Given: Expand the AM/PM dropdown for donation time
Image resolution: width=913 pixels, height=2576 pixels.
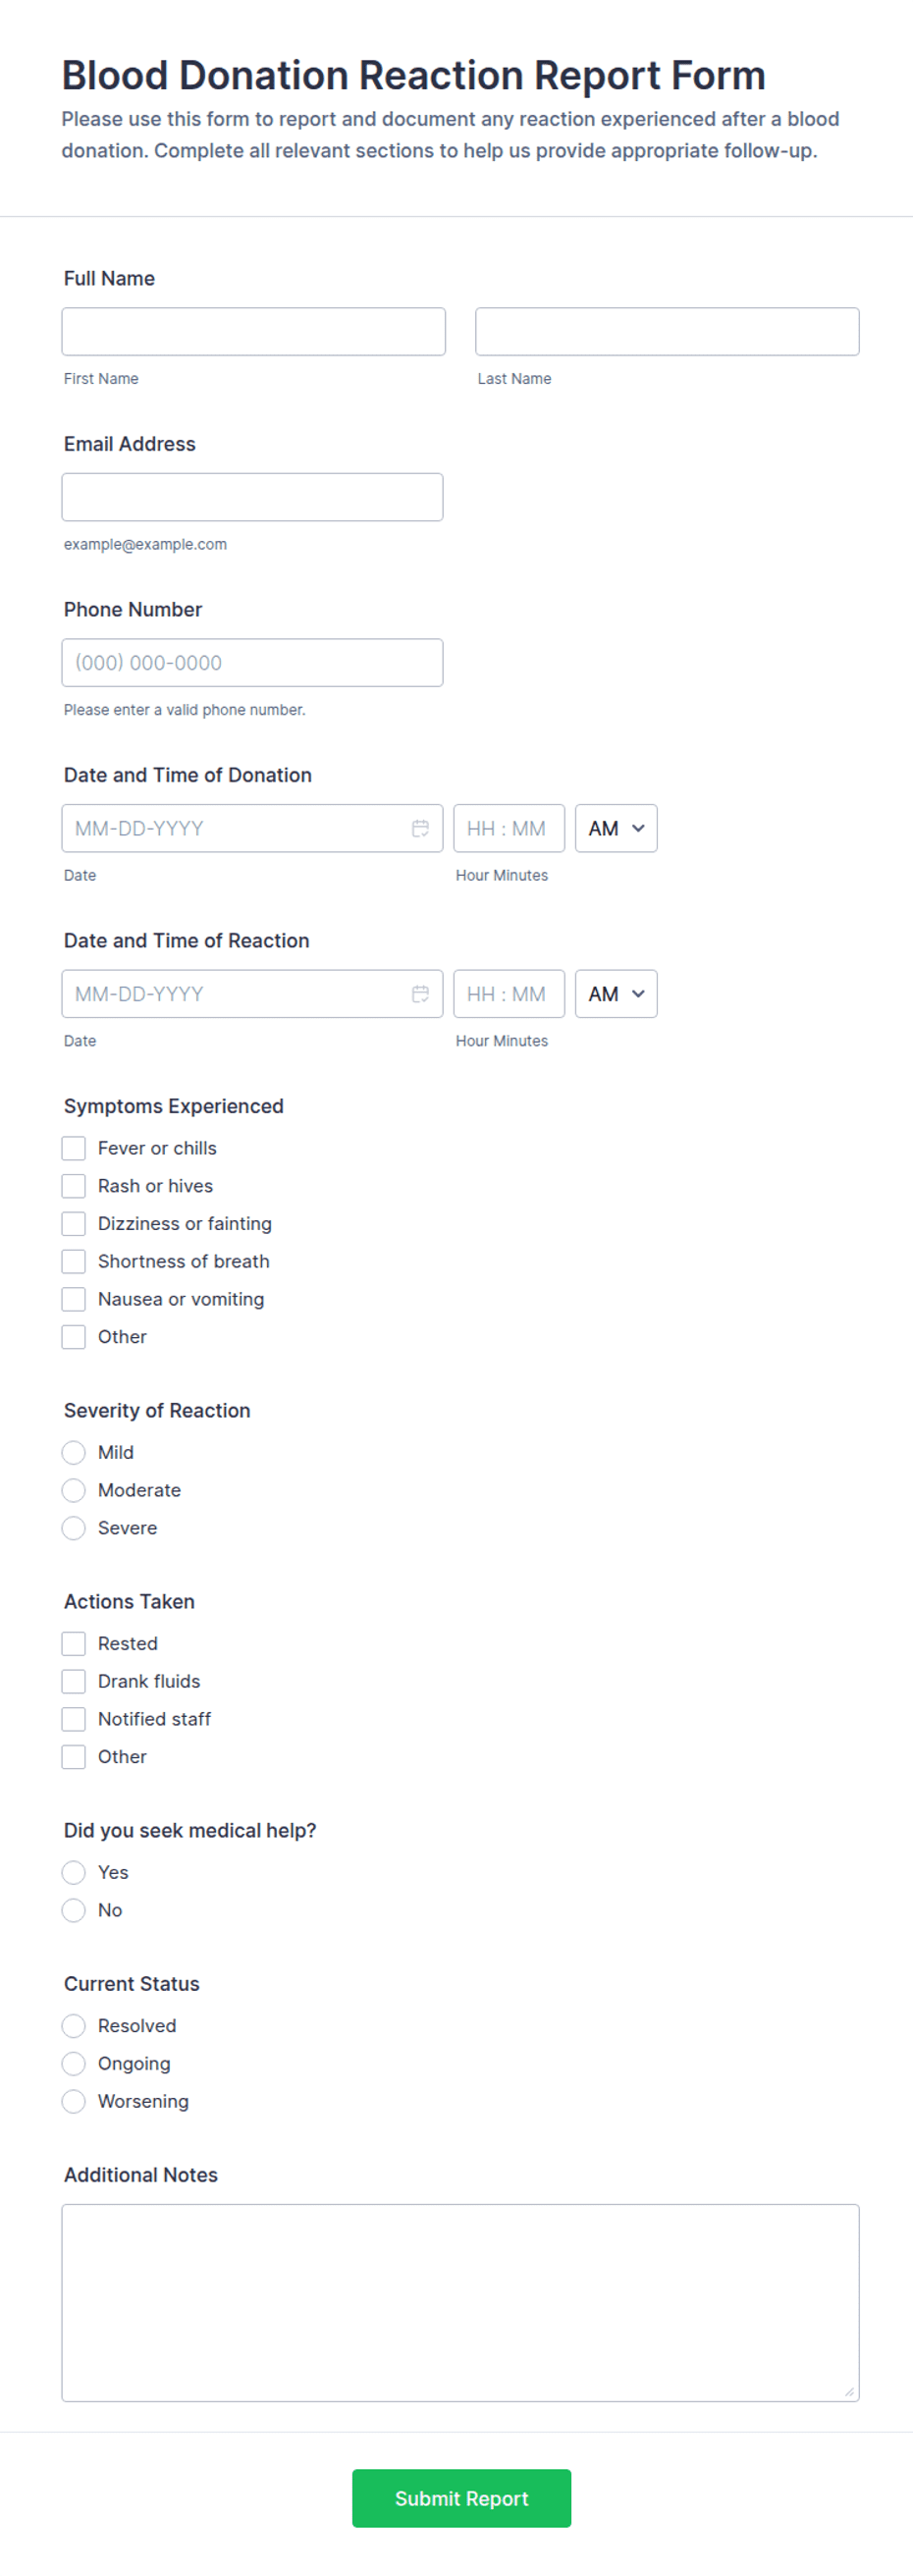Looking at the screenshot, I should point(616,828).
